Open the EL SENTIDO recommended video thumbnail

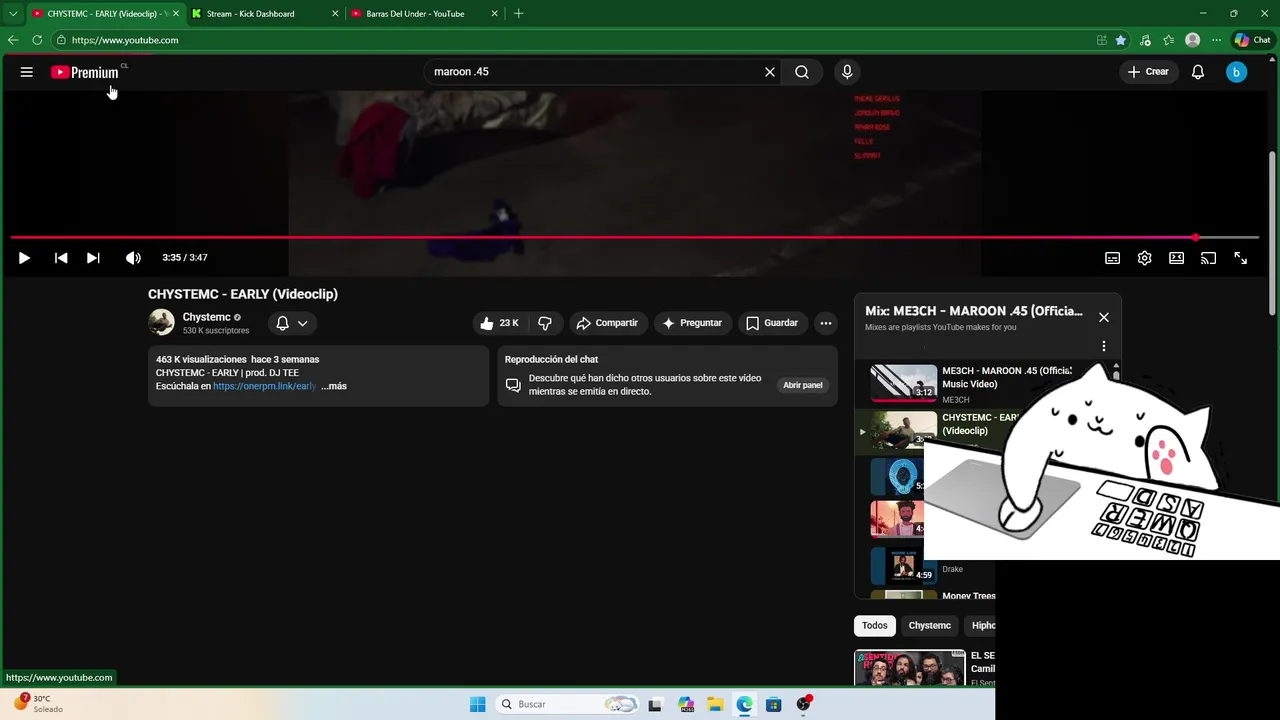pos(909,668)
